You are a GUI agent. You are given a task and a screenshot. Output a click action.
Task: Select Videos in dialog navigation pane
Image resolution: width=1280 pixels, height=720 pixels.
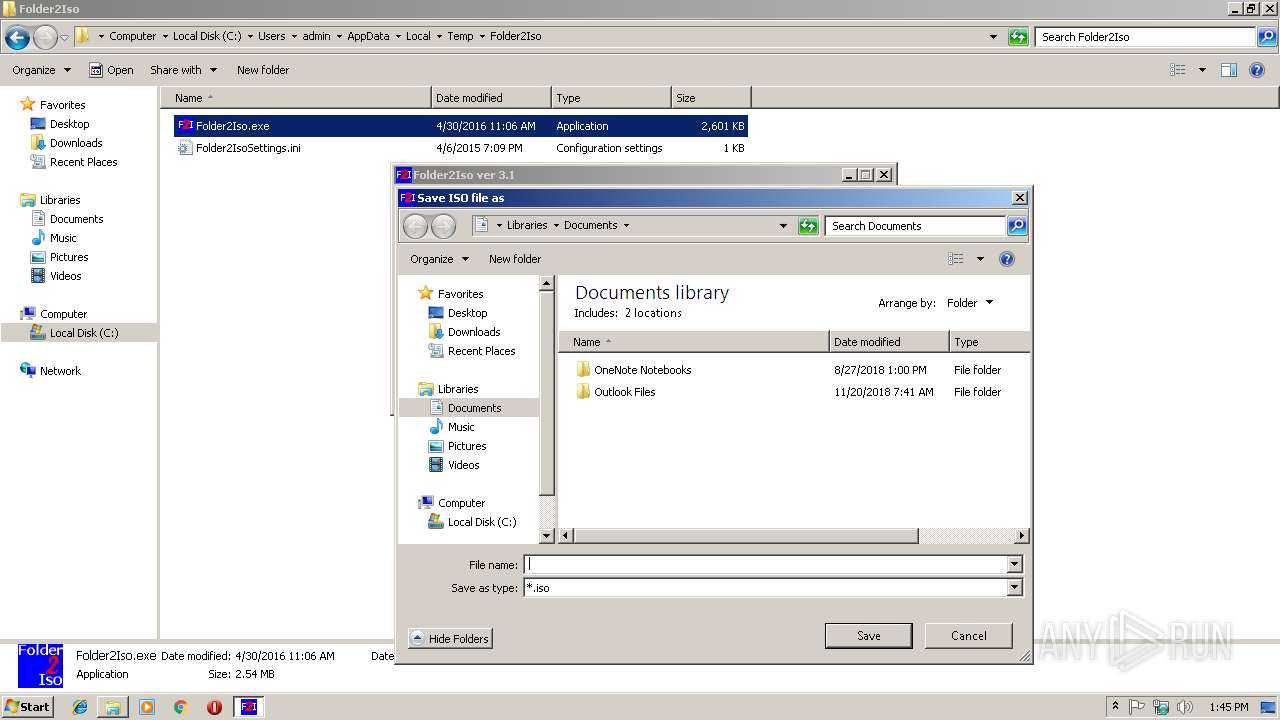[463, 465]
